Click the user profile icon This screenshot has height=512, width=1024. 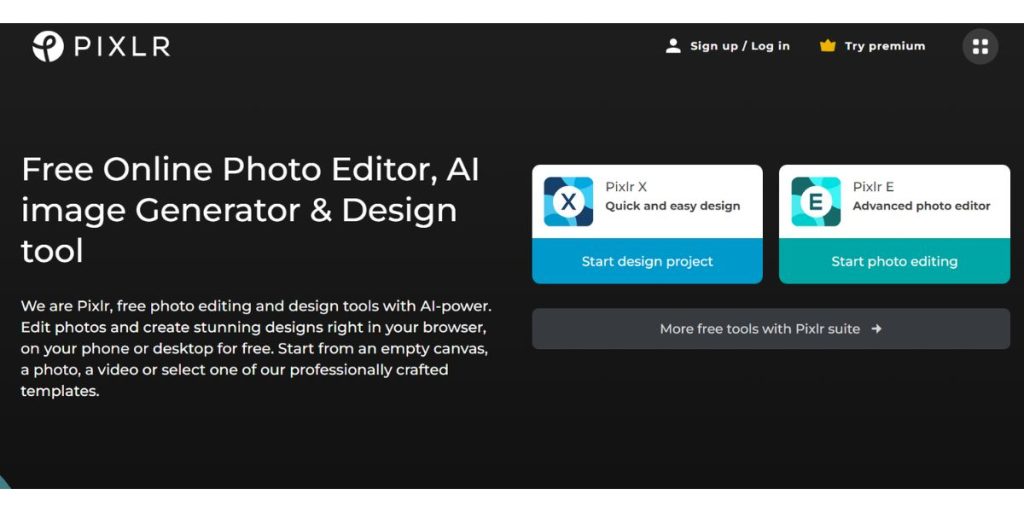click(673, 46)
